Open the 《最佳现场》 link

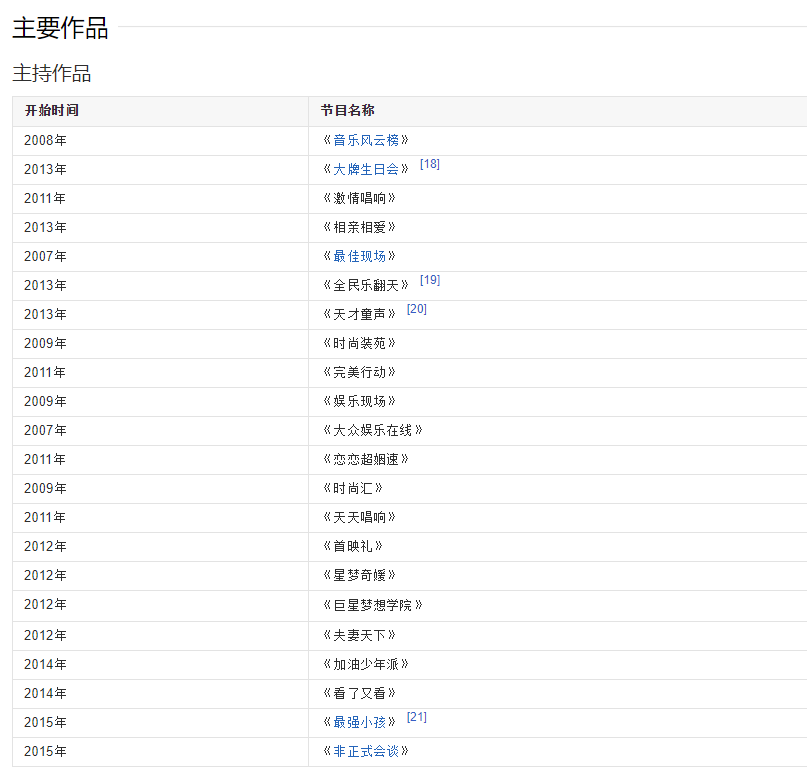[359, 256]
